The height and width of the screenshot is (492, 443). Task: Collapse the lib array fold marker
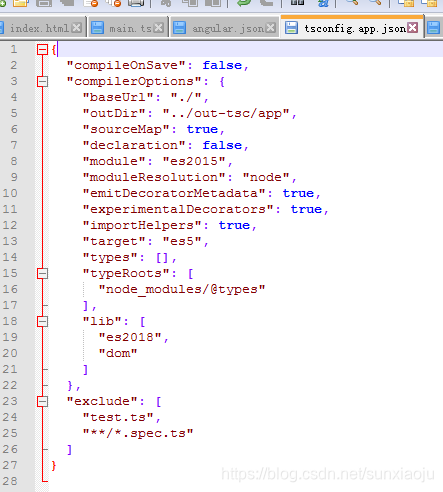[42, 322]
